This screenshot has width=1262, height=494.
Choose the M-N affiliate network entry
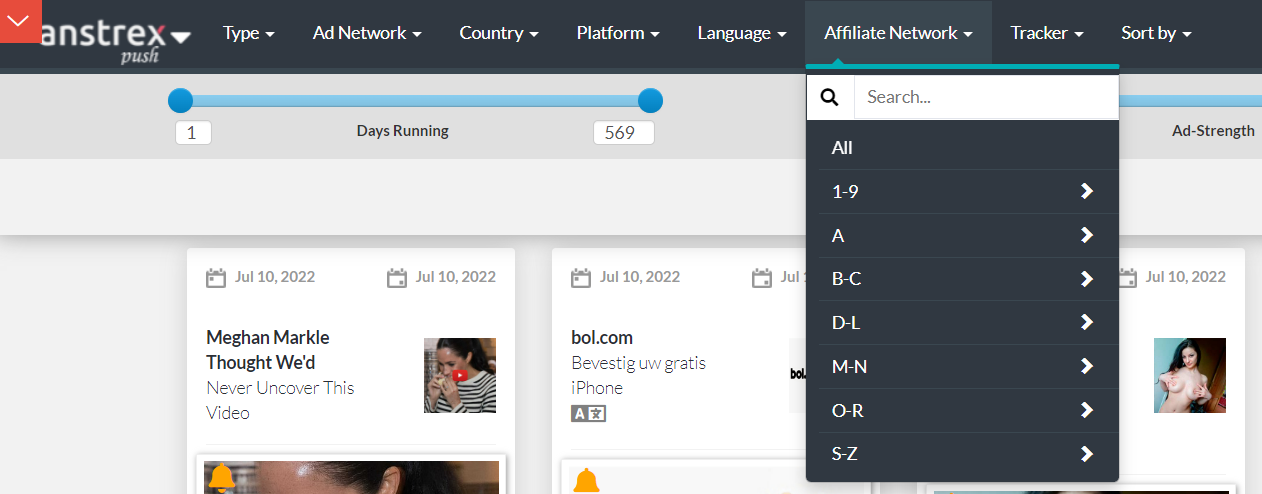(x=850, y=367)
